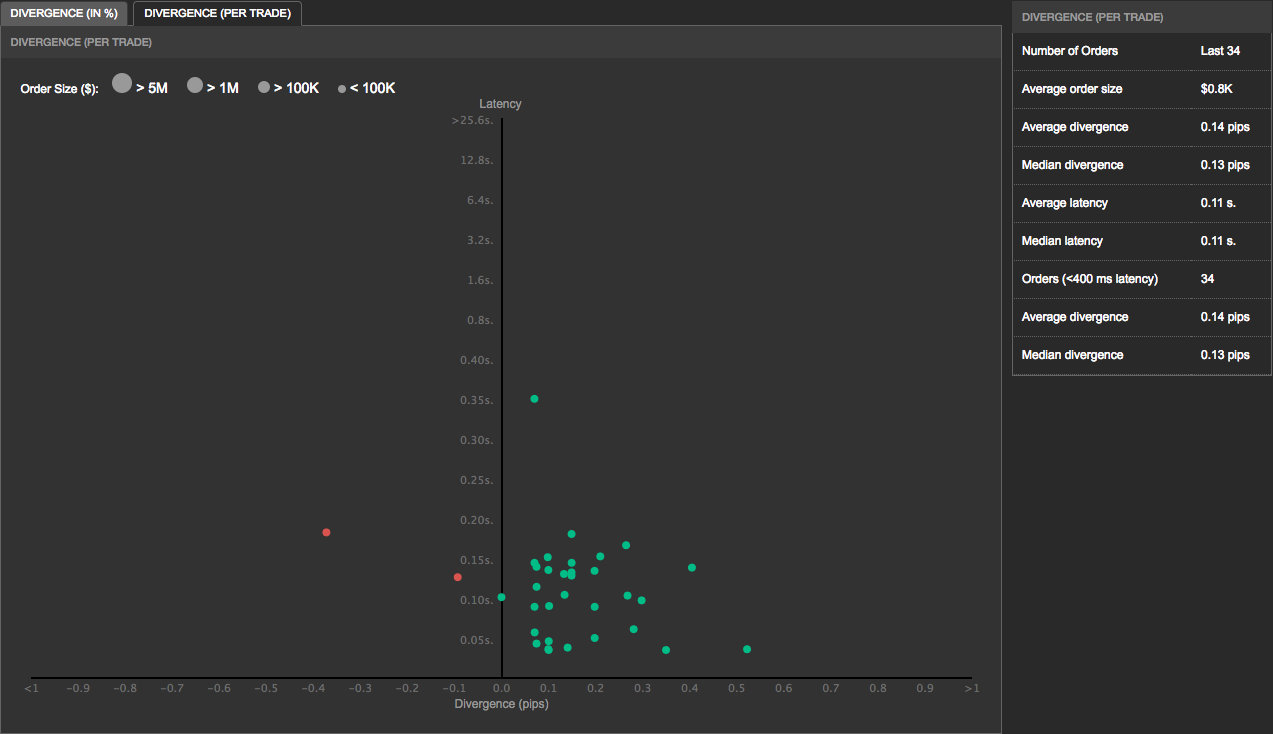Select the Average order size row

point(1143,89)
